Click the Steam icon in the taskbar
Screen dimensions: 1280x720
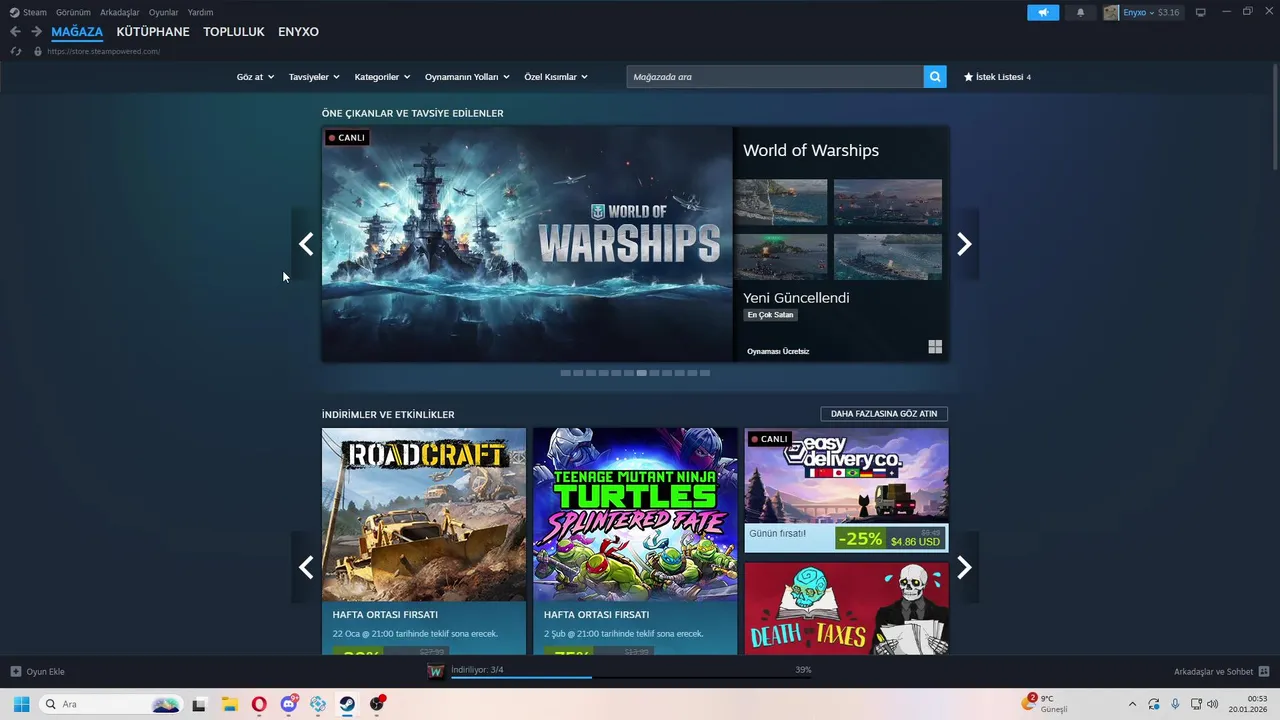click(x=347, y=704)
